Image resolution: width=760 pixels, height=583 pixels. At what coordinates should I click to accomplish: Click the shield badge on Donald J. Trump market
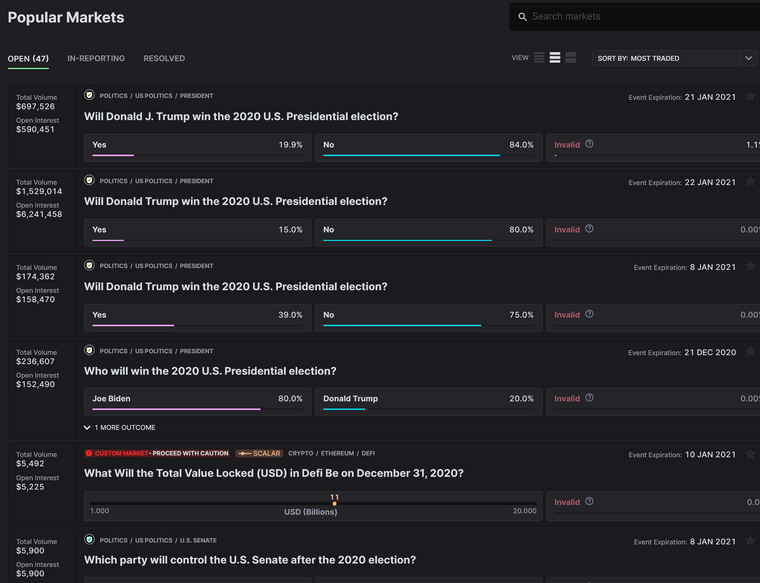(x=89, y=95)
